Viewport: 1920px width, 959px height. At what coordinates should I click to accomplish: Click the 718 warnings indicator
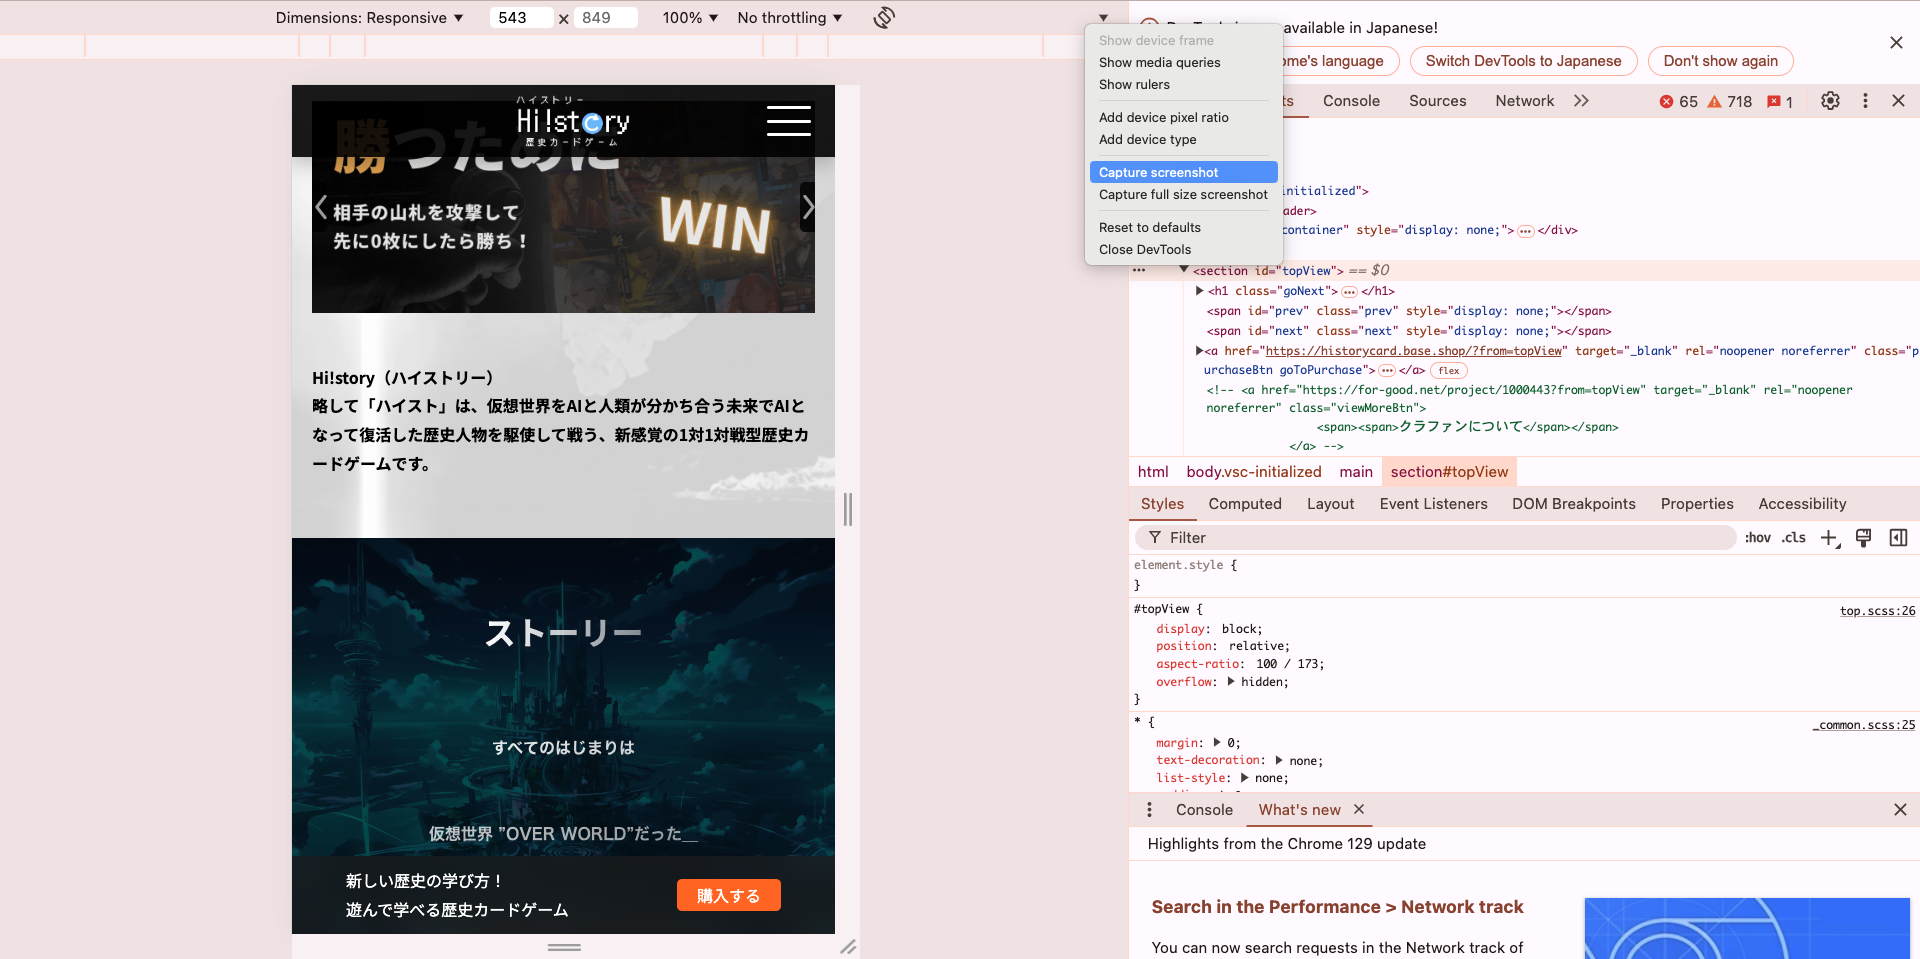1728,101
